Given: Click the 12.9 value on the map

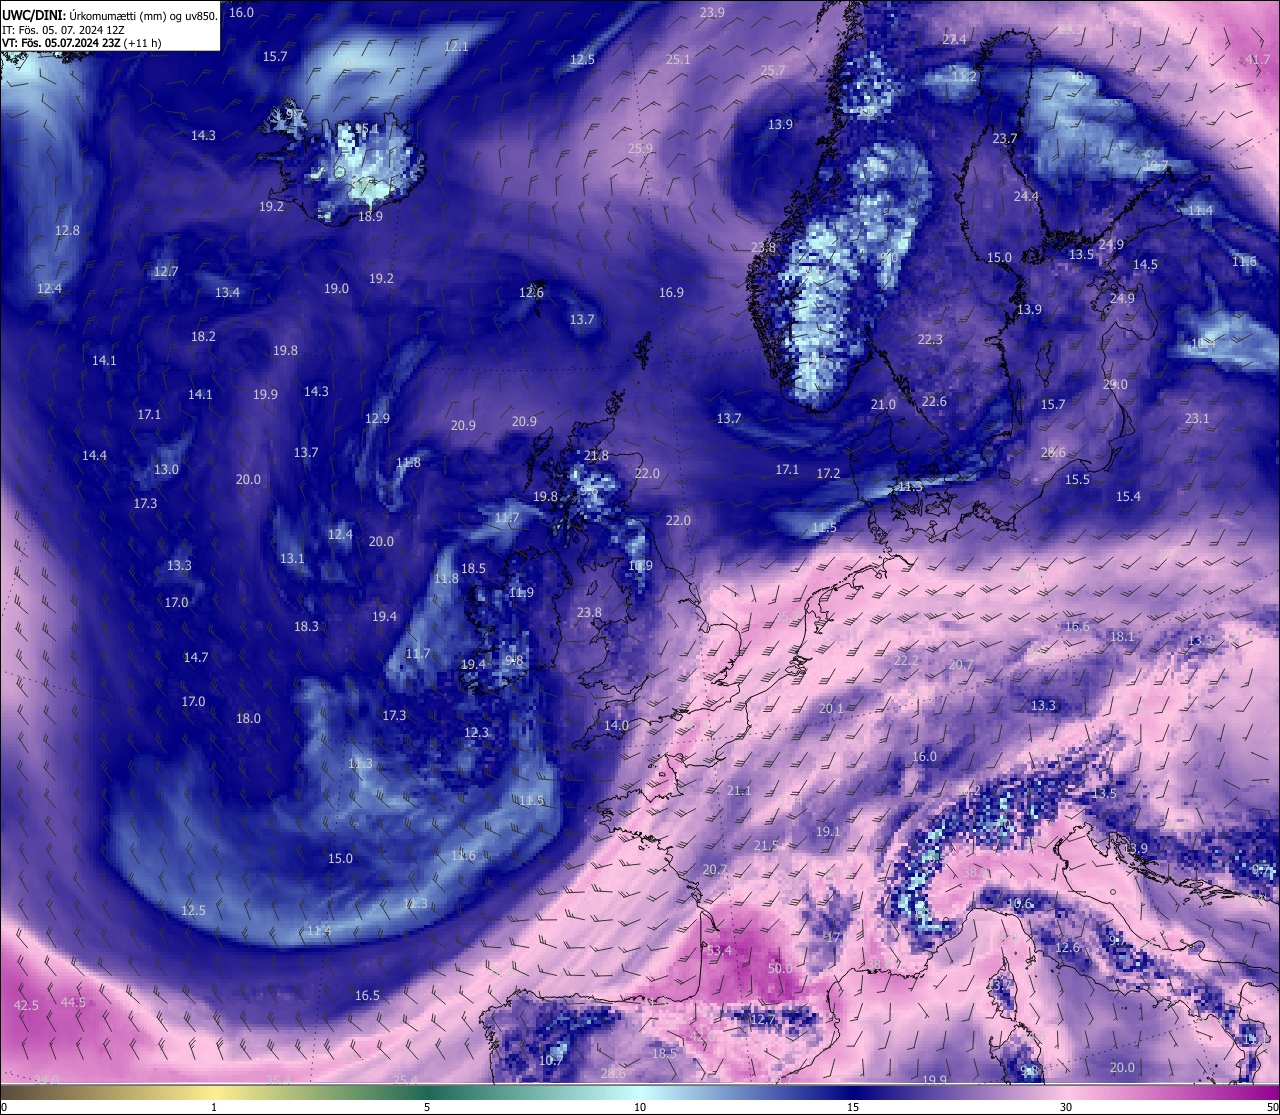Looking at the screenshot, I should (x=377, y=418).
